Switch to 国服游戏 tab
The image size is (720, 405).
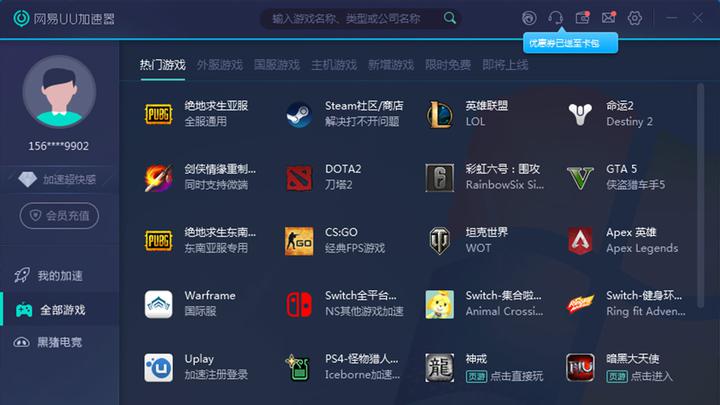pos(276,65)
